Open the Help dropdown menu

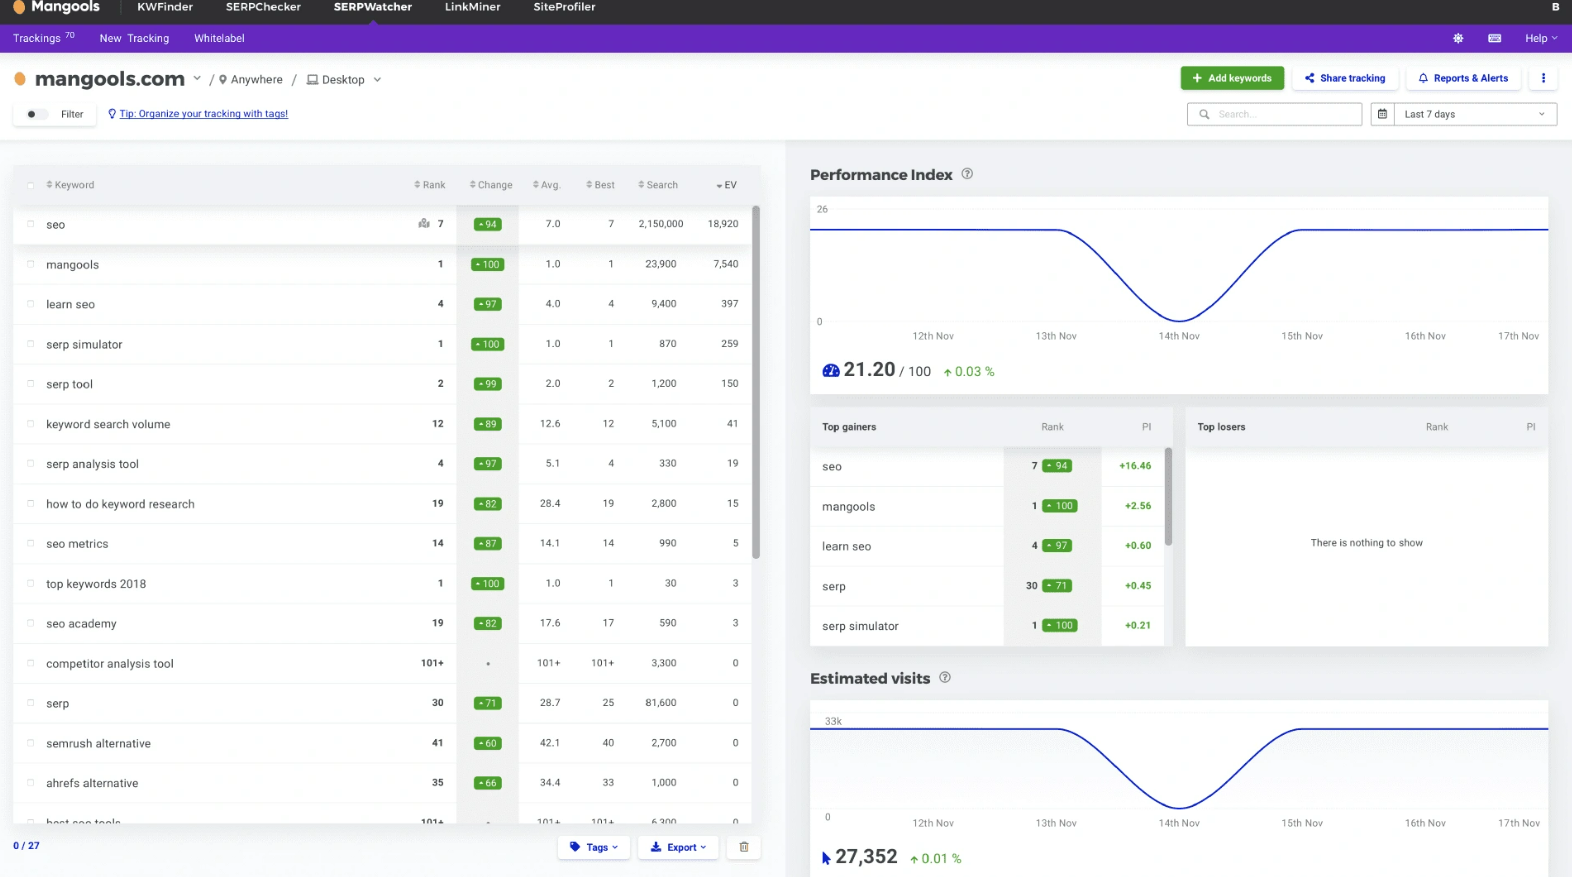(1541, 38)
